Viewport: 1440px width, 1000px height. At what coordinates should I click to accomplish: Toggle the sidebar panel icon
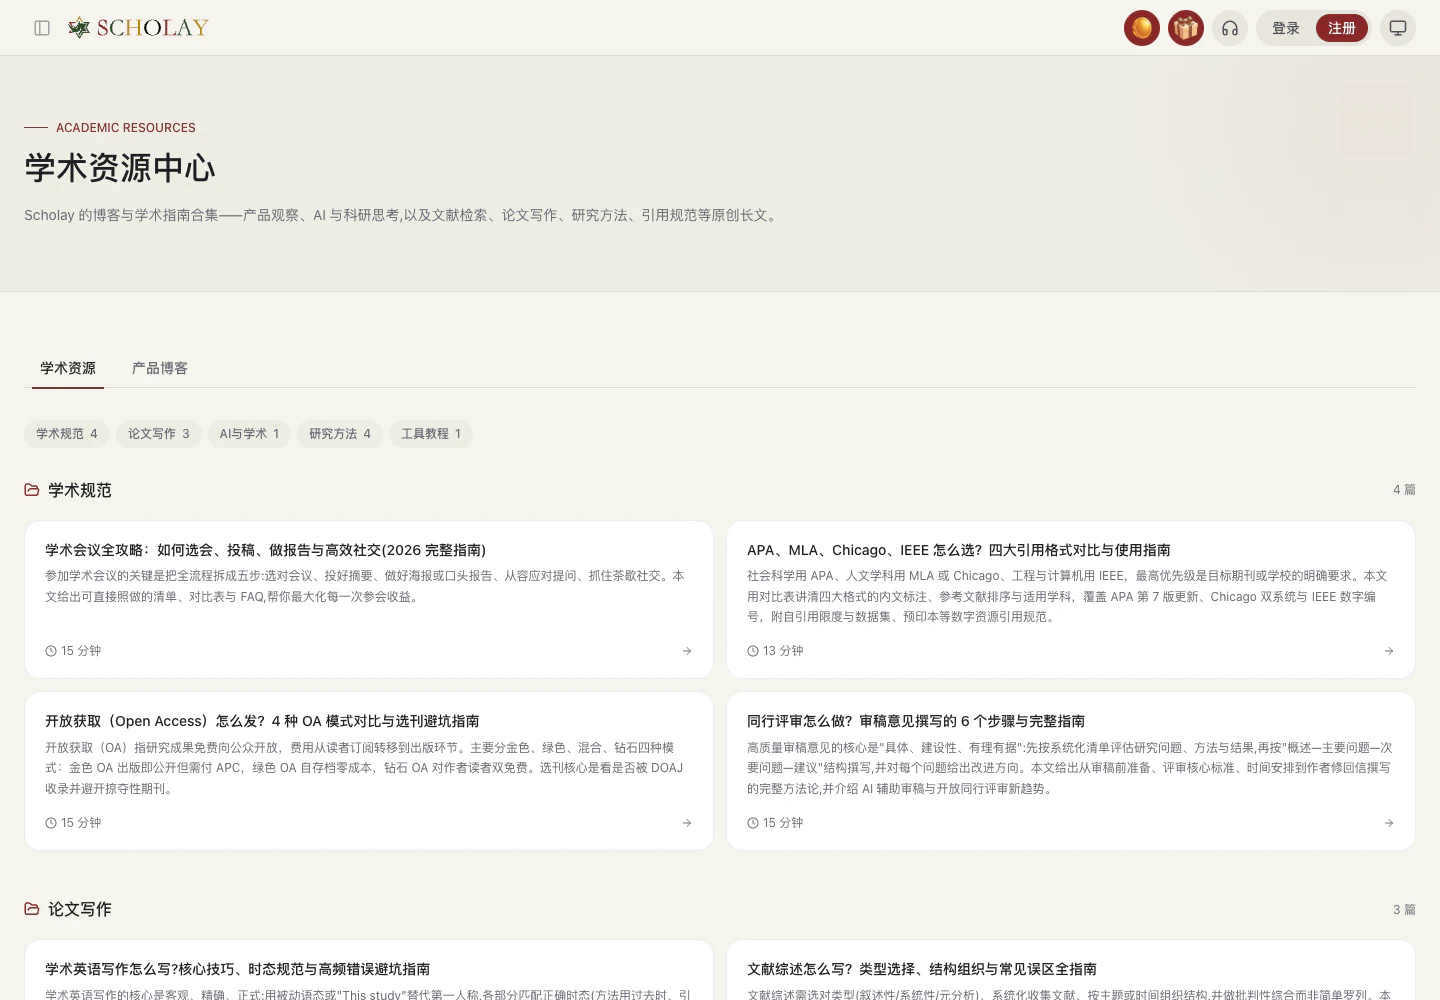[x=42, y=28]
